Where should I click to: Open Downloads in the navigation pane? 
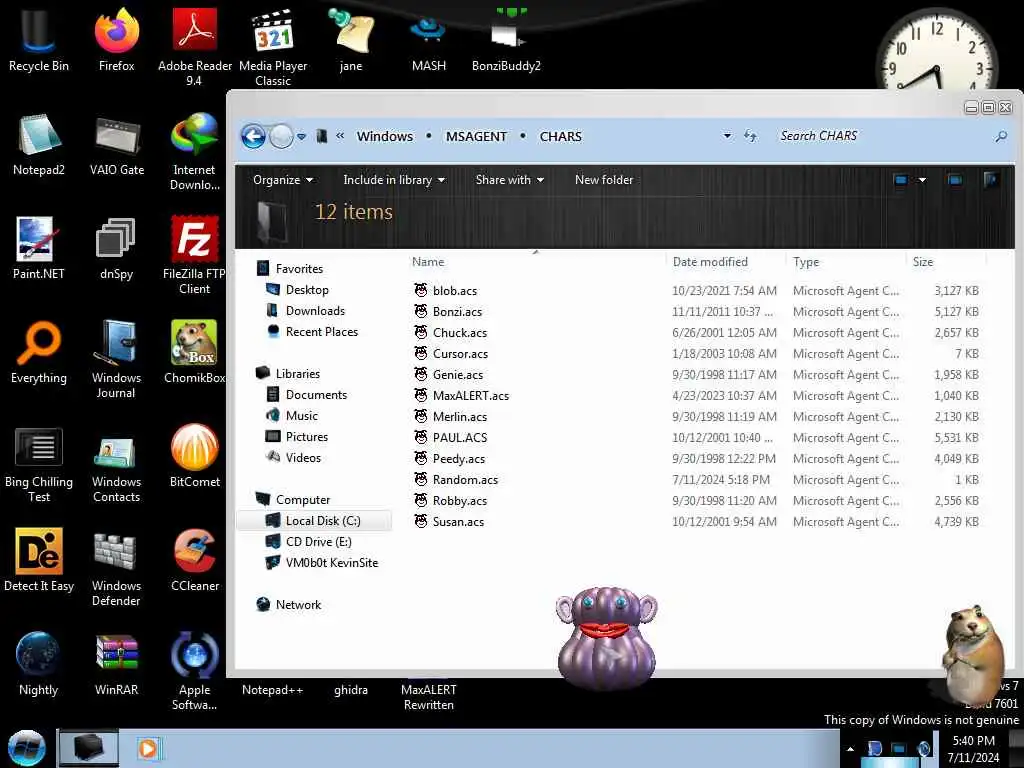pos(315,311)
